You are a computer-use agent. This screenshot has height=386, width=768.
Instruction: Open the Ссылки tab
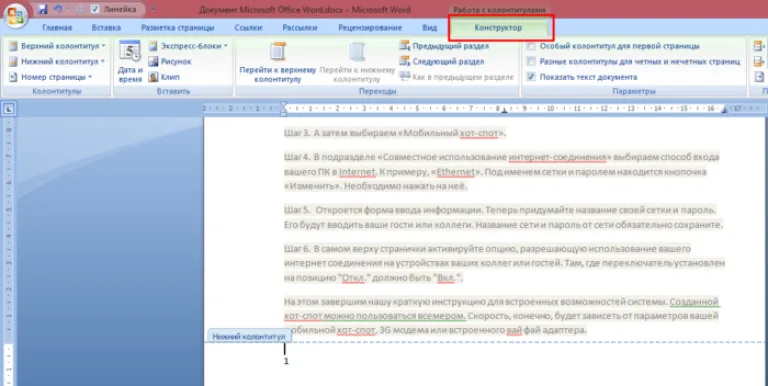pyautogui.click(x=248, y=28)
